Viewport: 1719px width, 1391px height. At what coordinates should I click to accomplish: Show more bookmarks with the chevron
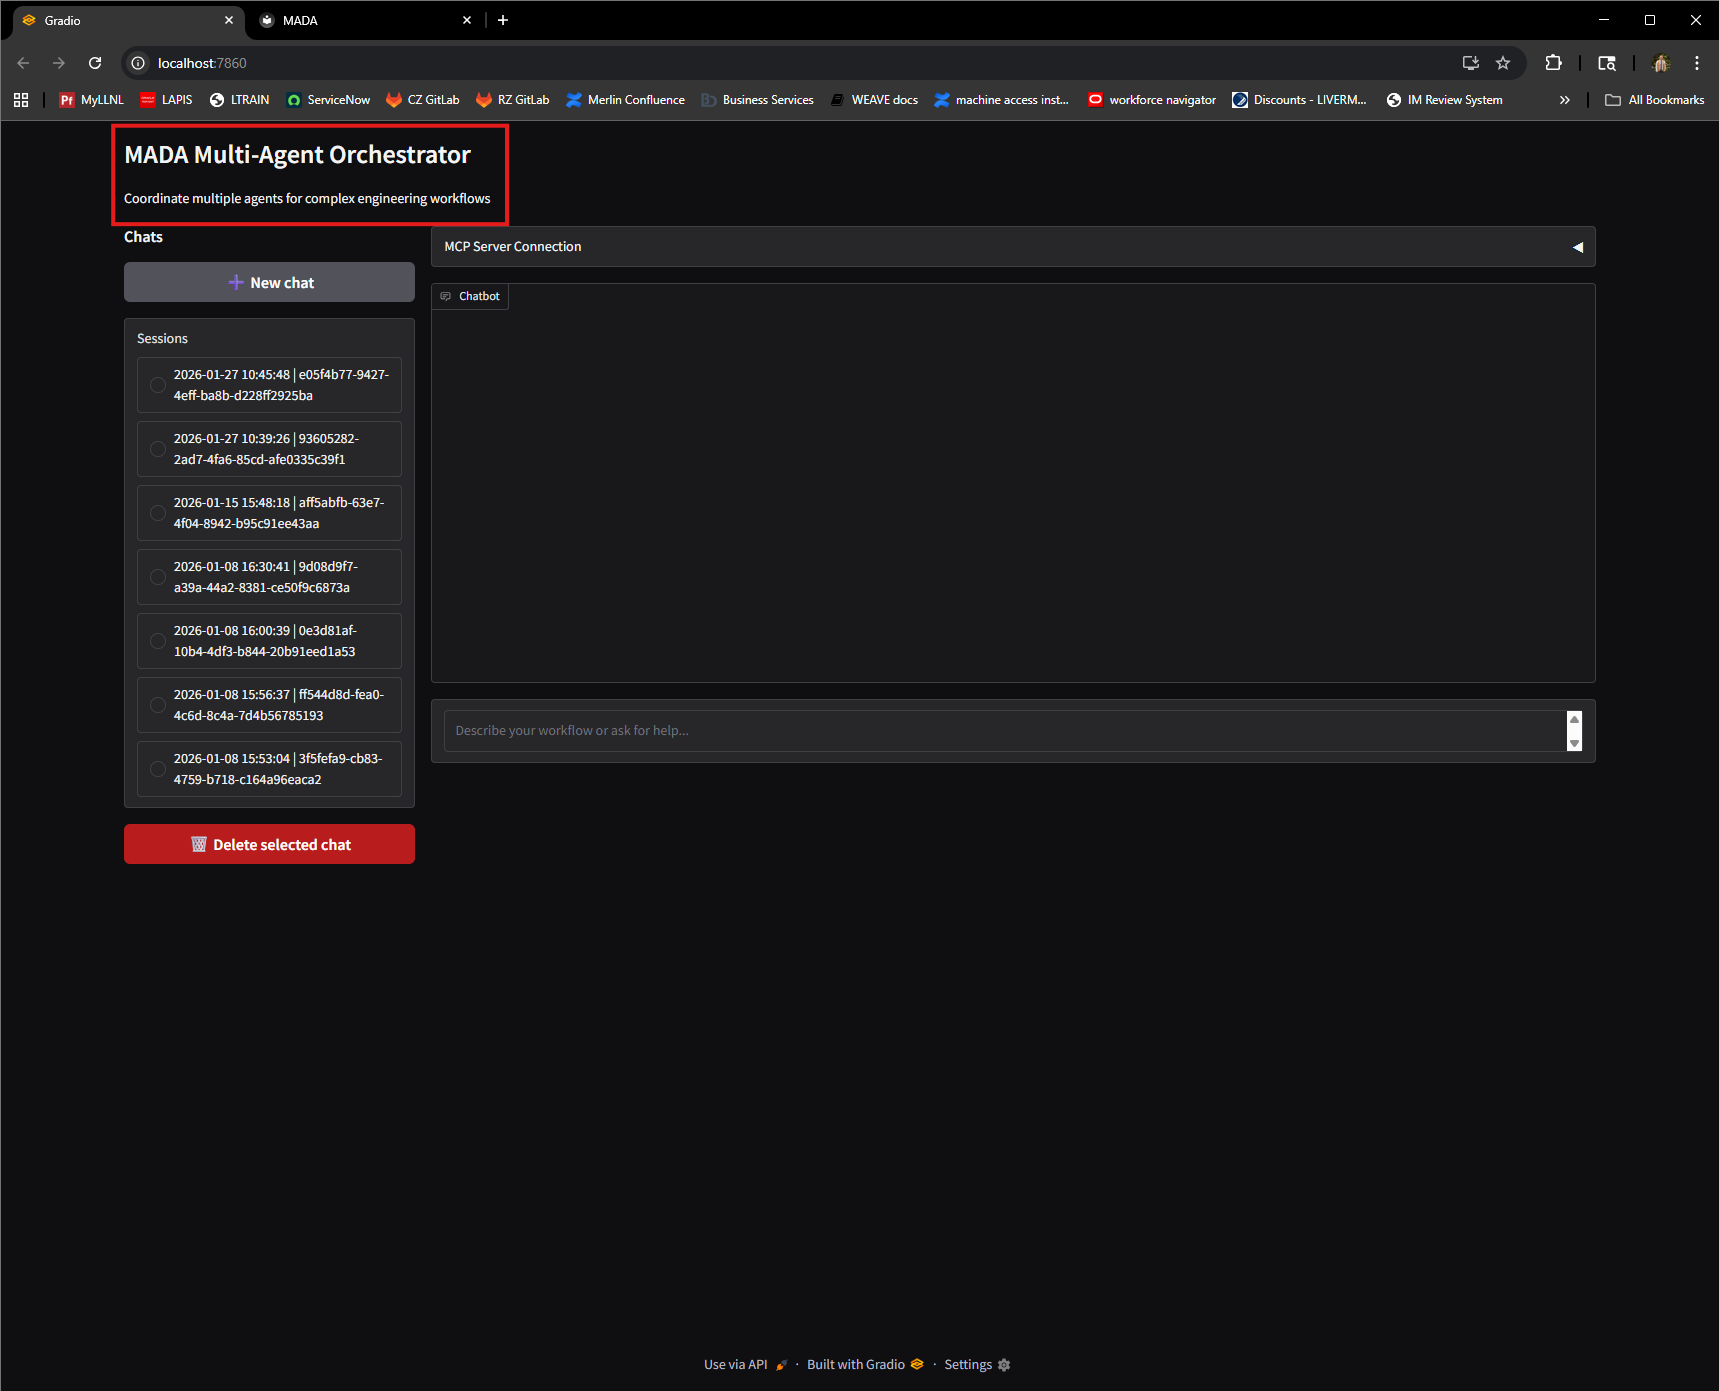pyautogui.click(x=1565, y=100)
